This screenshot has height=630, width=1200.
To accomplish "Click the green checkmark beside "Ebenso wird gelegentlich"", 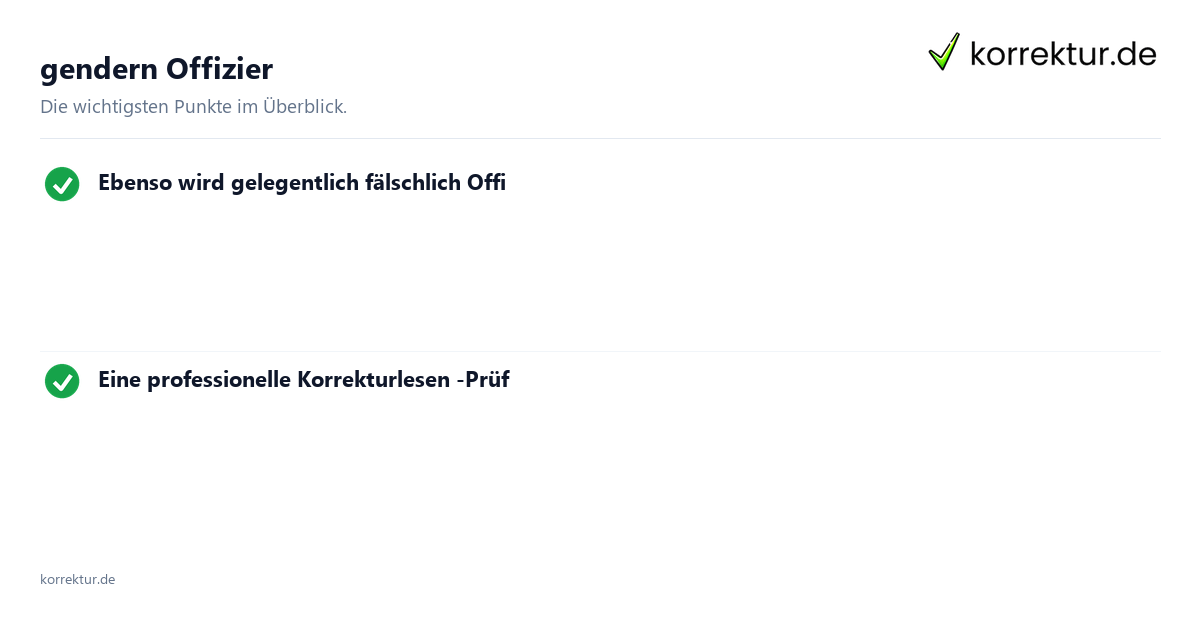I will click(x=62, y=184).
